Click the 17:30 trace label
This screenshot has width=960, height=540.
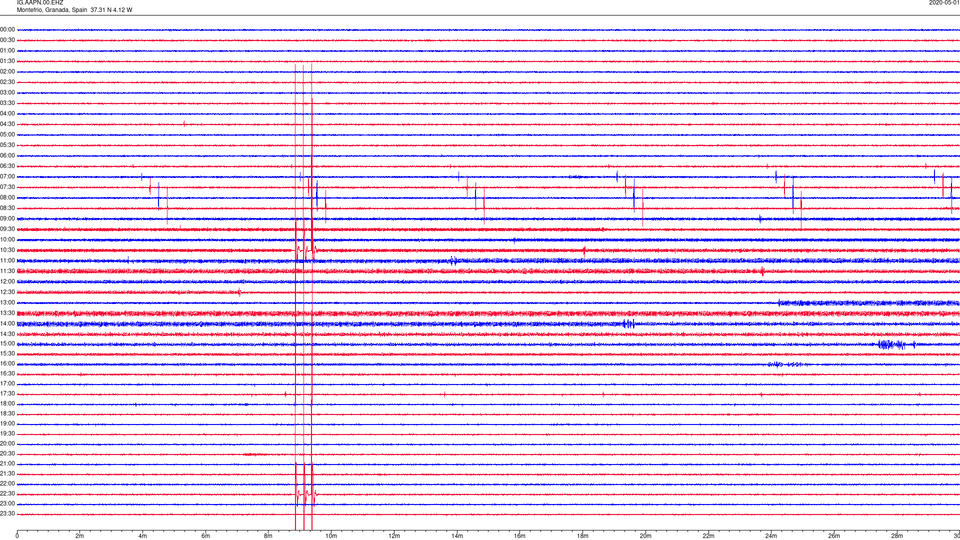click(x=7, y=394)
